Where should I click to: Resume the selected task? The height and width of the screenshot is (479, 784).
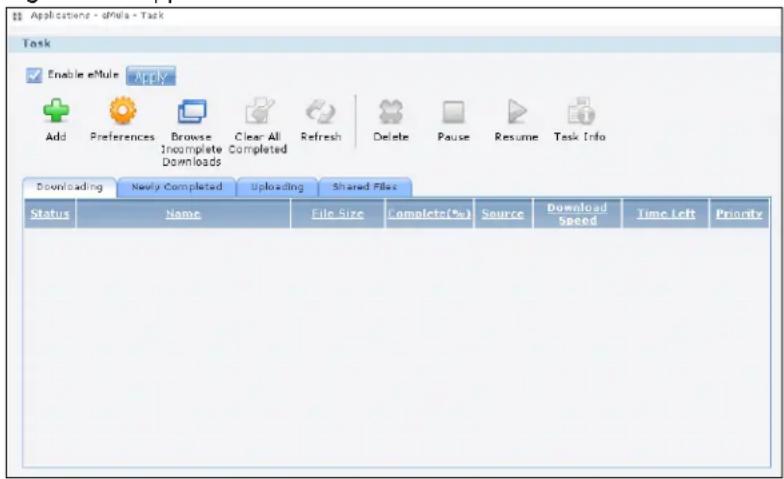pos(516,111)
